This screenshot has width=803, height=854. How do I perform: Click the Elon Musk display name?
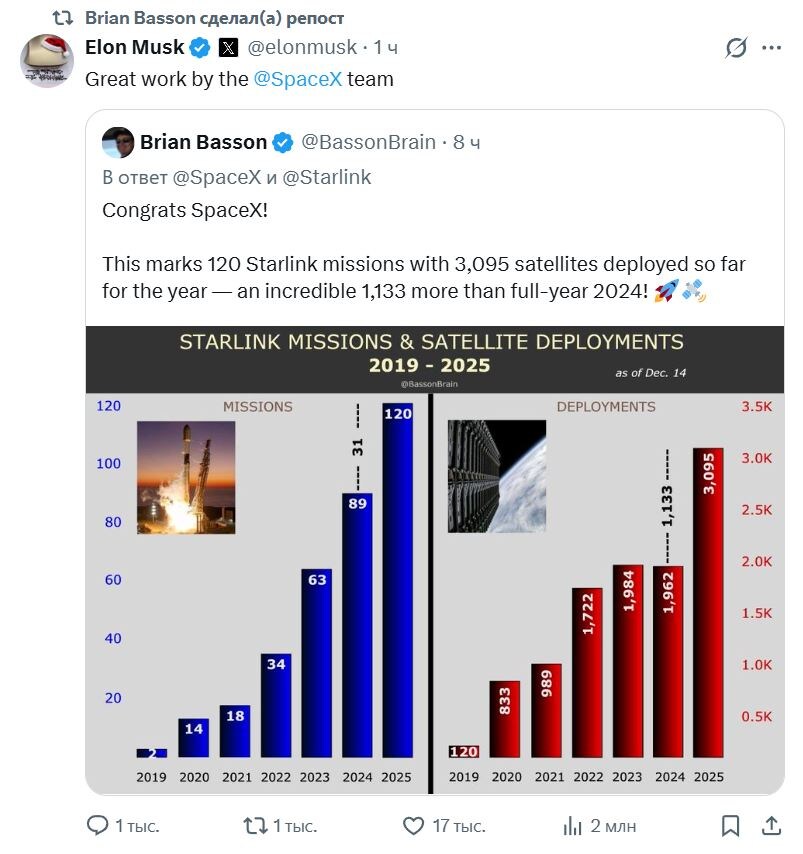pyautogui.click(x=135, y=47)
